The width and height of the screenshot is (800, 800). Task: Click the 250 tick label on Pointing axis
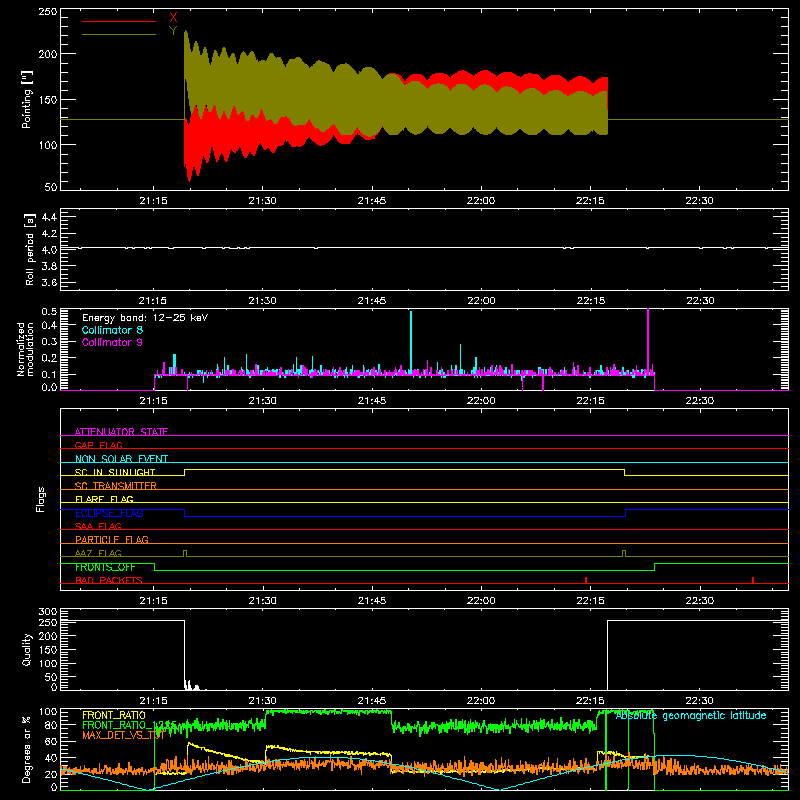tap(48, 11)
